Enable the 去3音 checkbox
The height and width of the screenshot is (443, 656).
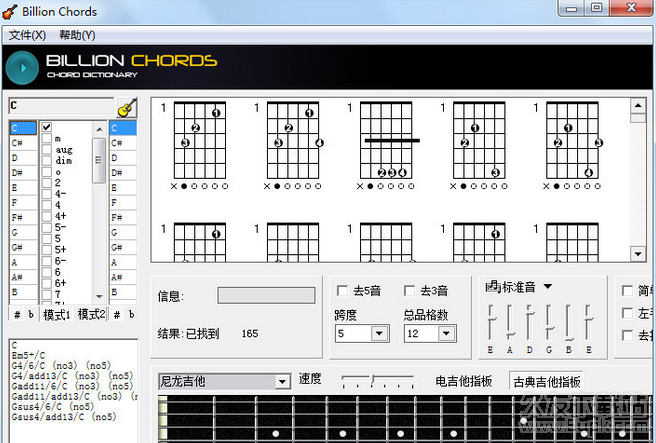point(409,290)
